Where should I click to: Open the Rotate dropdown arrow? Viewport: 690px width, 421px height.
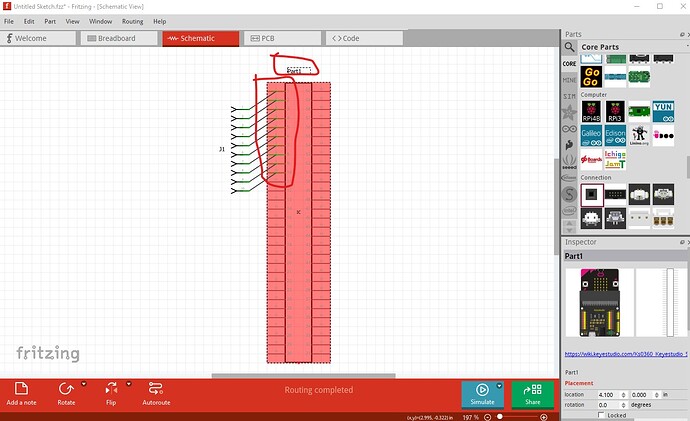84,383
